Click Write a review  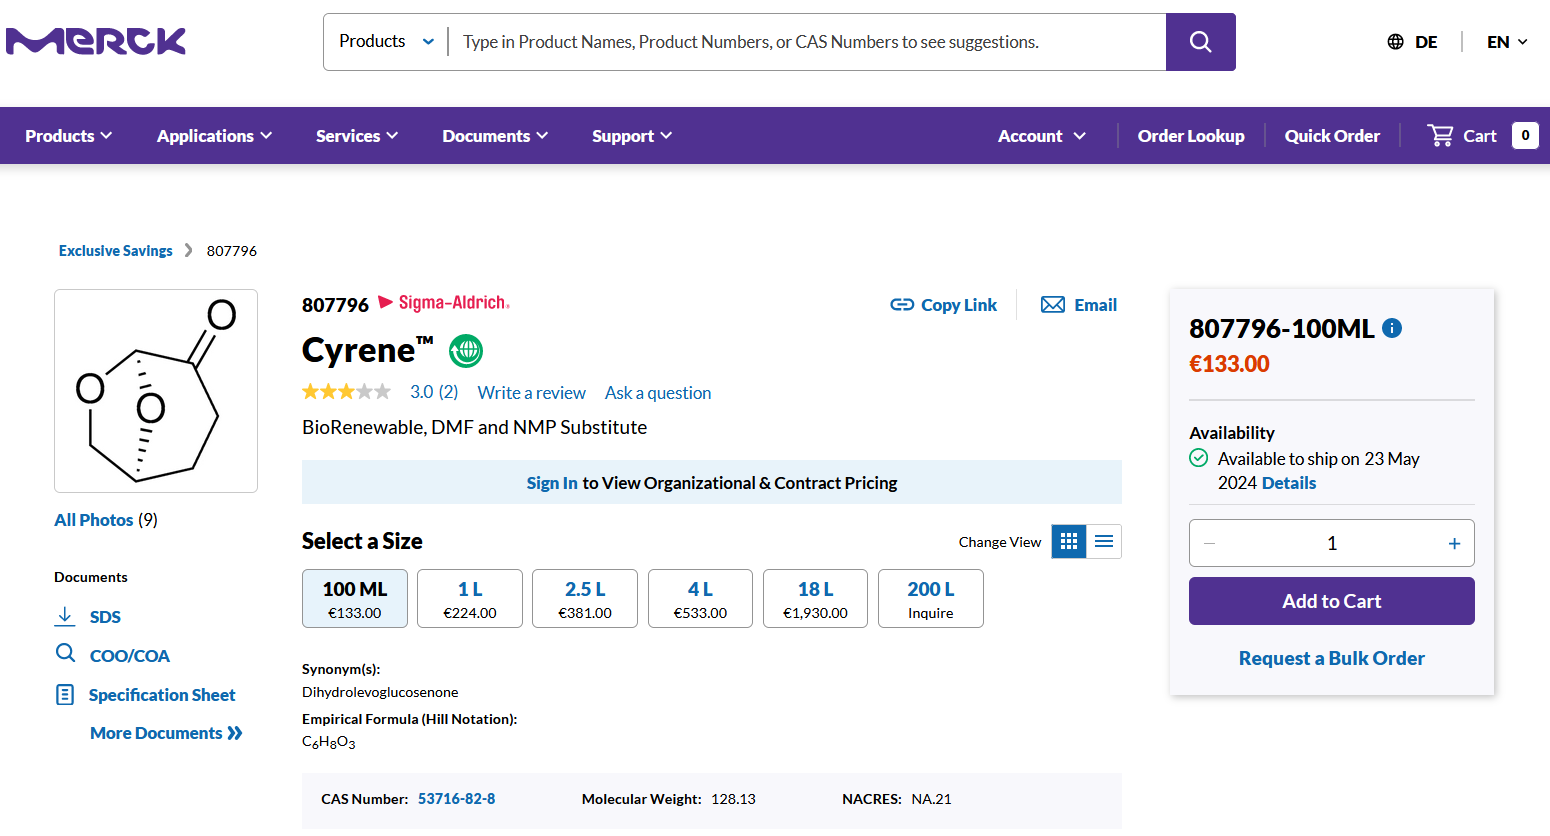tap(532, 393)
